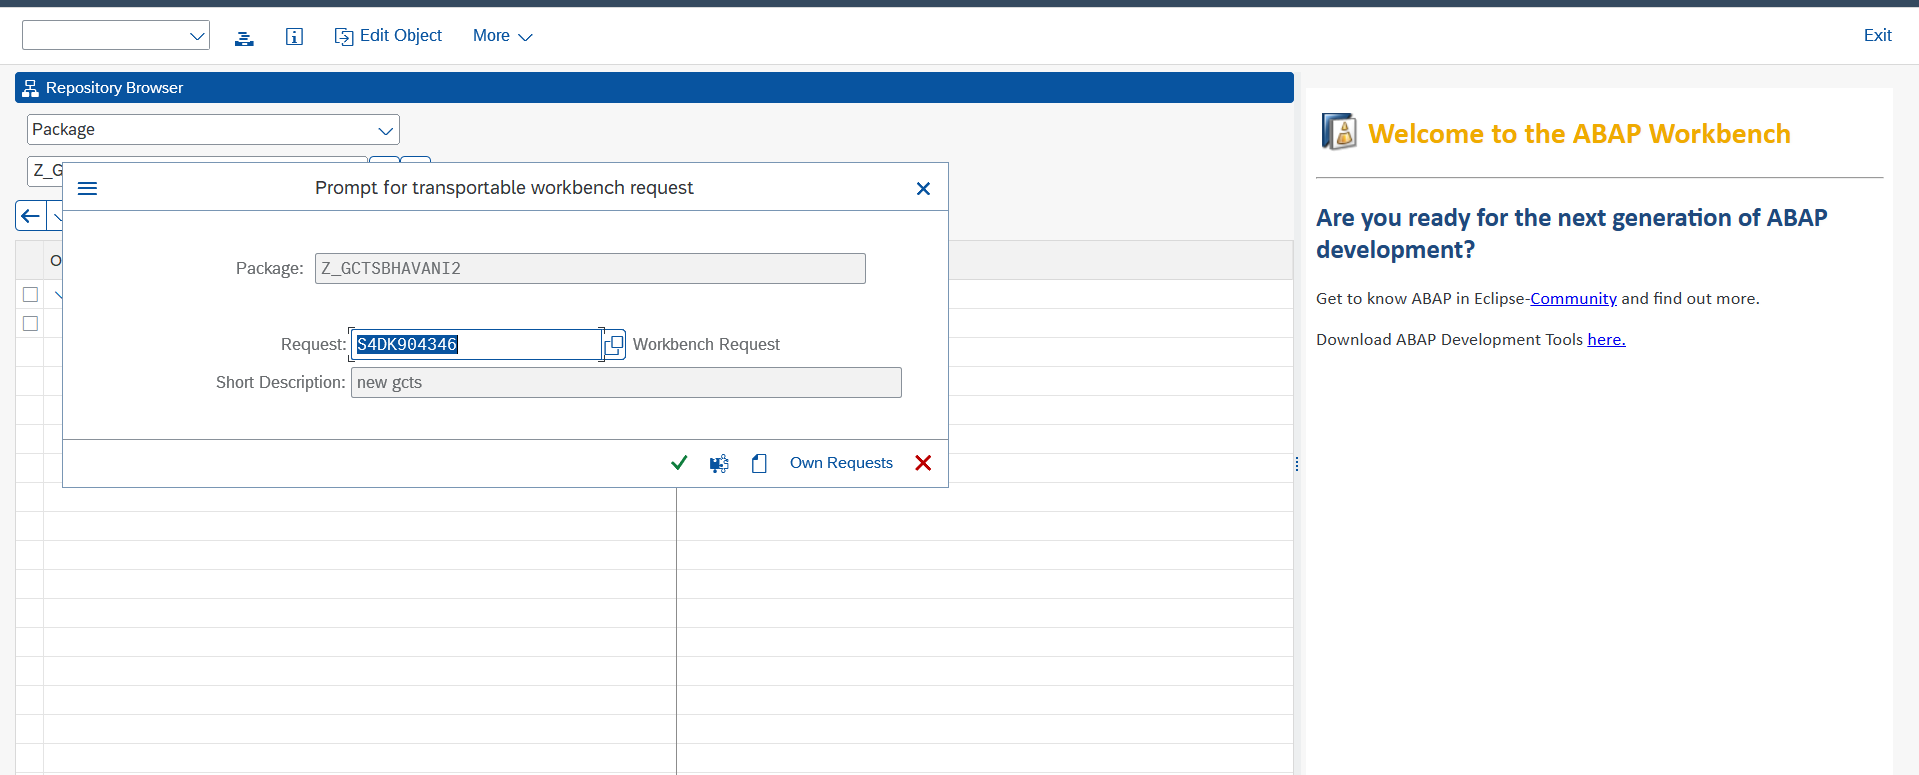
Task: Confirm the request with the green checkmark
Action: point(679,463)
